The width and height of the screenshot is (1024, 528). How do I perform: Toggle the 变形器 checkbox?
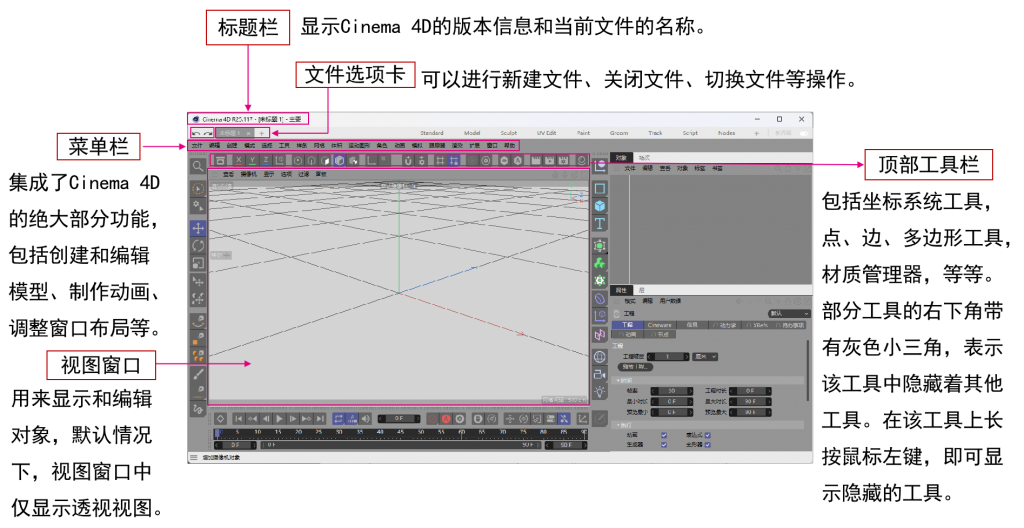[707, 445]
